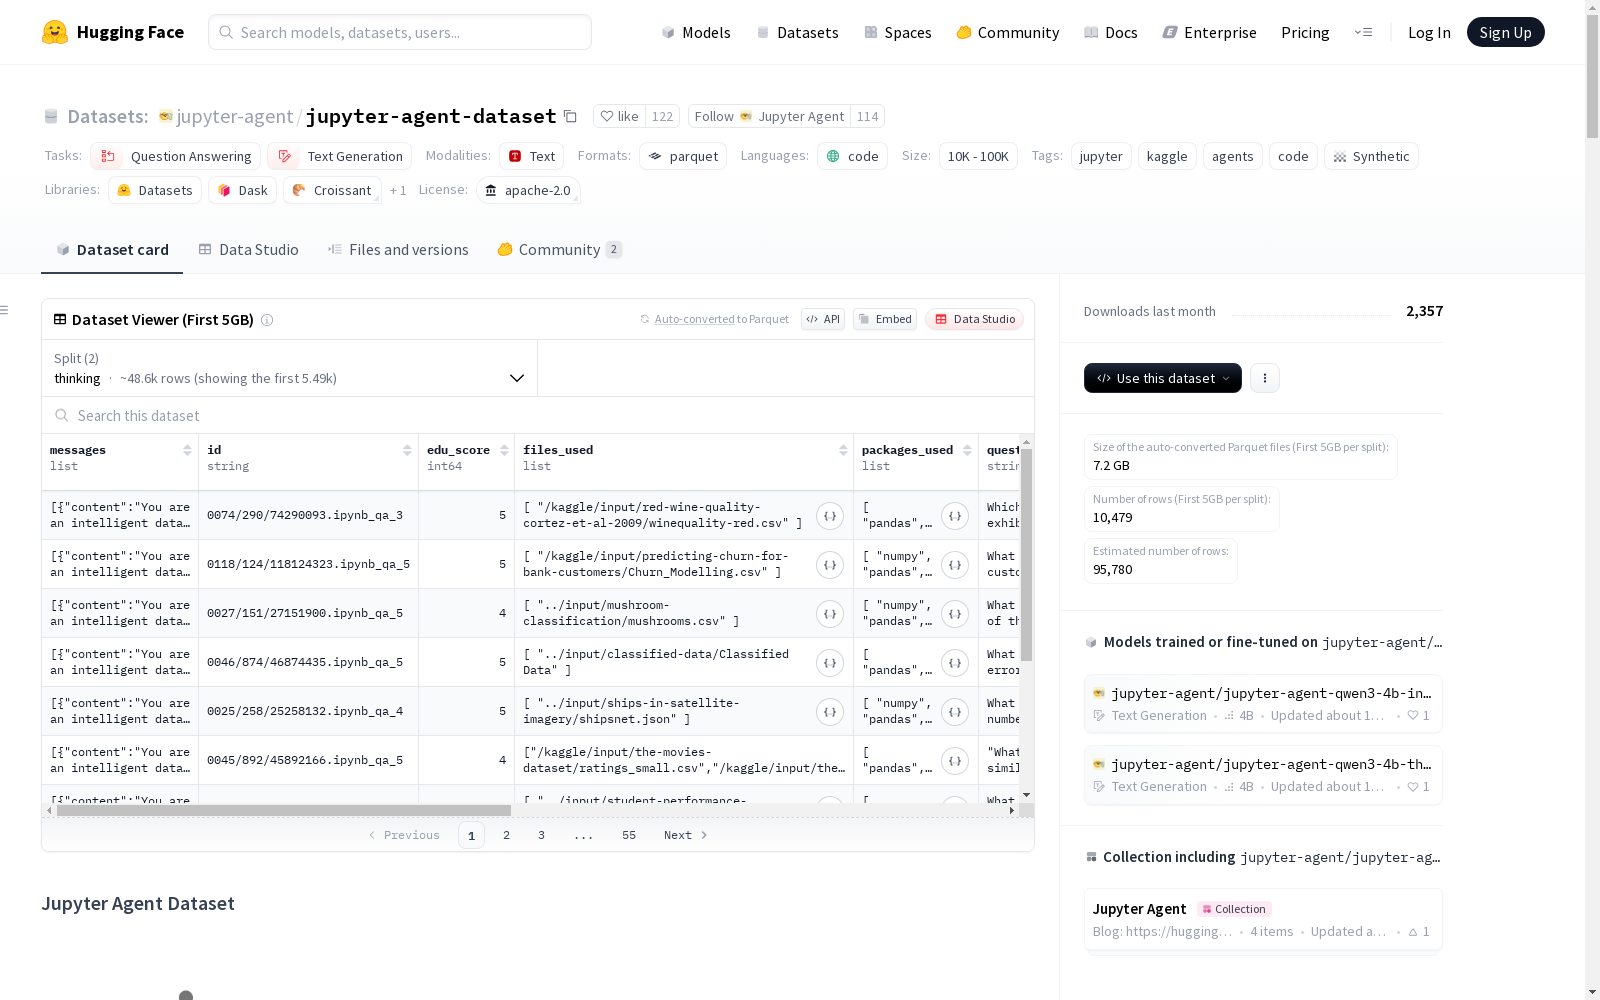Open the jupyter-agent-qwen3-4b-th… model card
The image size is (1600, 1000).
click(1263, 775)
